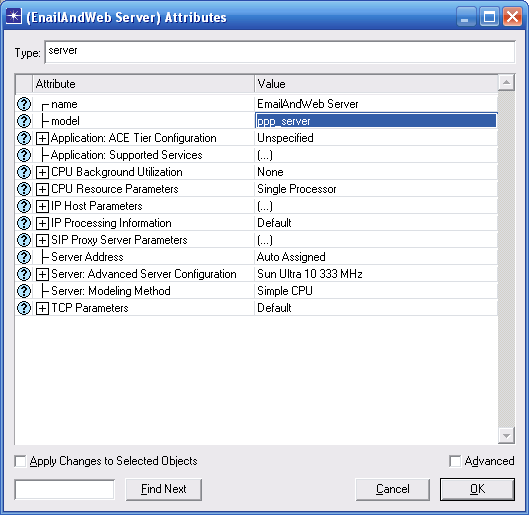This screenshot has width=529, height=515.
Task: Expand Server: Advanced Server Configuration
Action: tap(42, 275)
